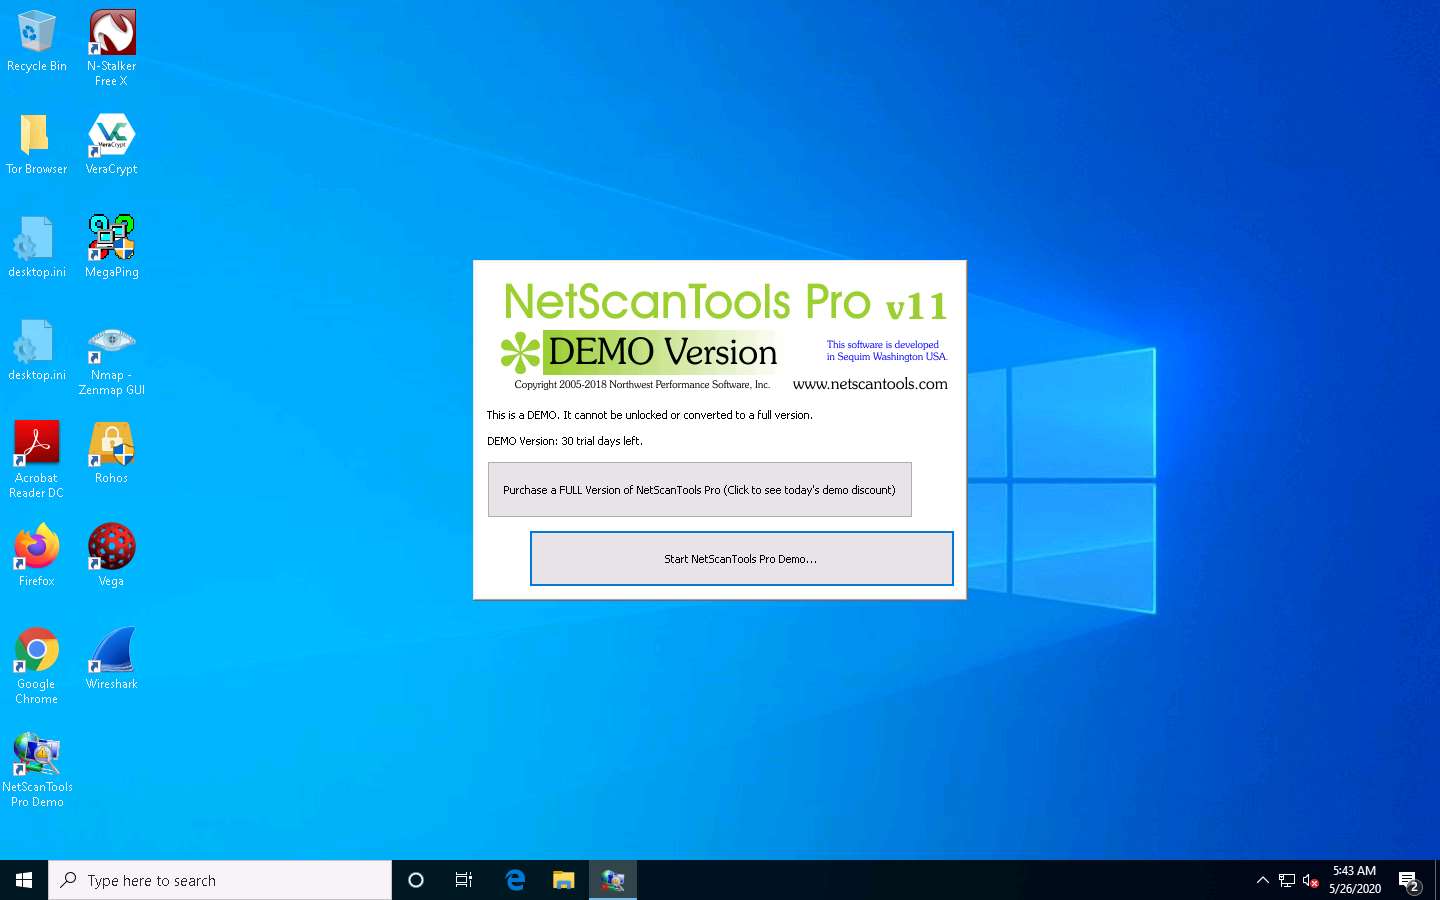Click the Copyright 2005-2018 Northwest Performance text

(642, 384)
